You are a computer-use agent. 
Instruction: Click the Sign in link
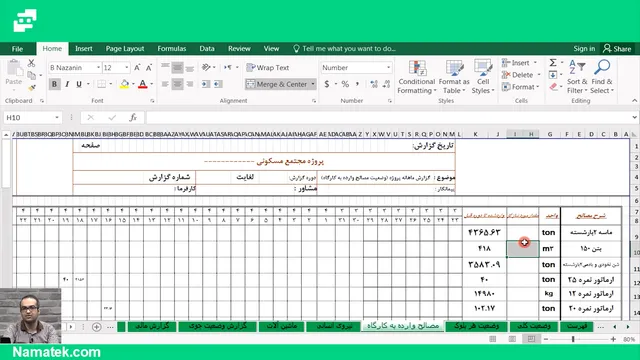pyautogui.click(x=584, y=49)
